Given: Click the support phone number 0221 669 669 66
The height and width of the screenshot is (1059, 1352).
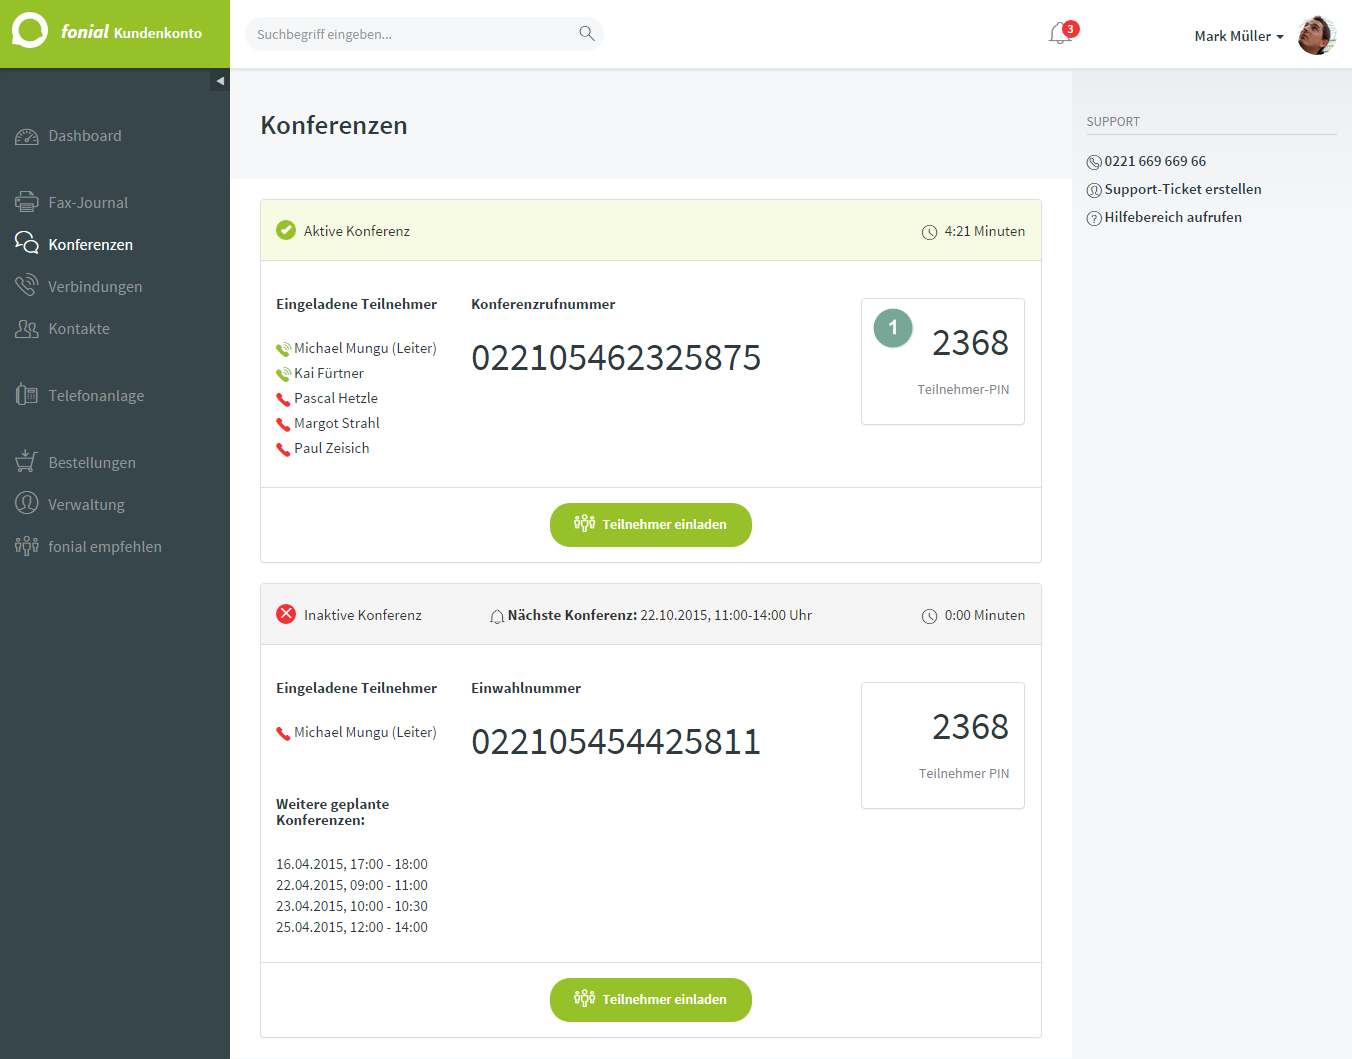Looking at the screenshot, I should click(1155, 161).
